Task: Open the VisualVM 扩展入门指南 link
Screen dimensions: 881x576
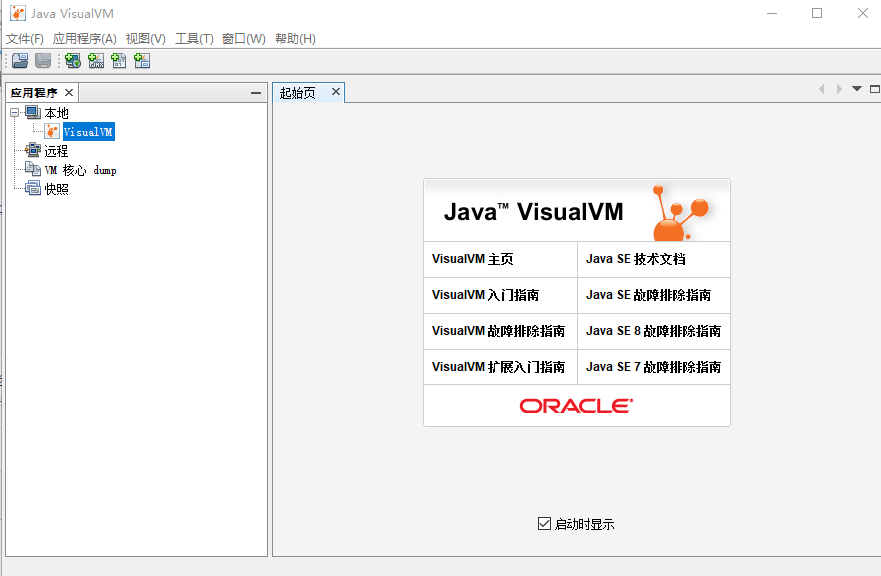Action: click(x=498, y=367)
